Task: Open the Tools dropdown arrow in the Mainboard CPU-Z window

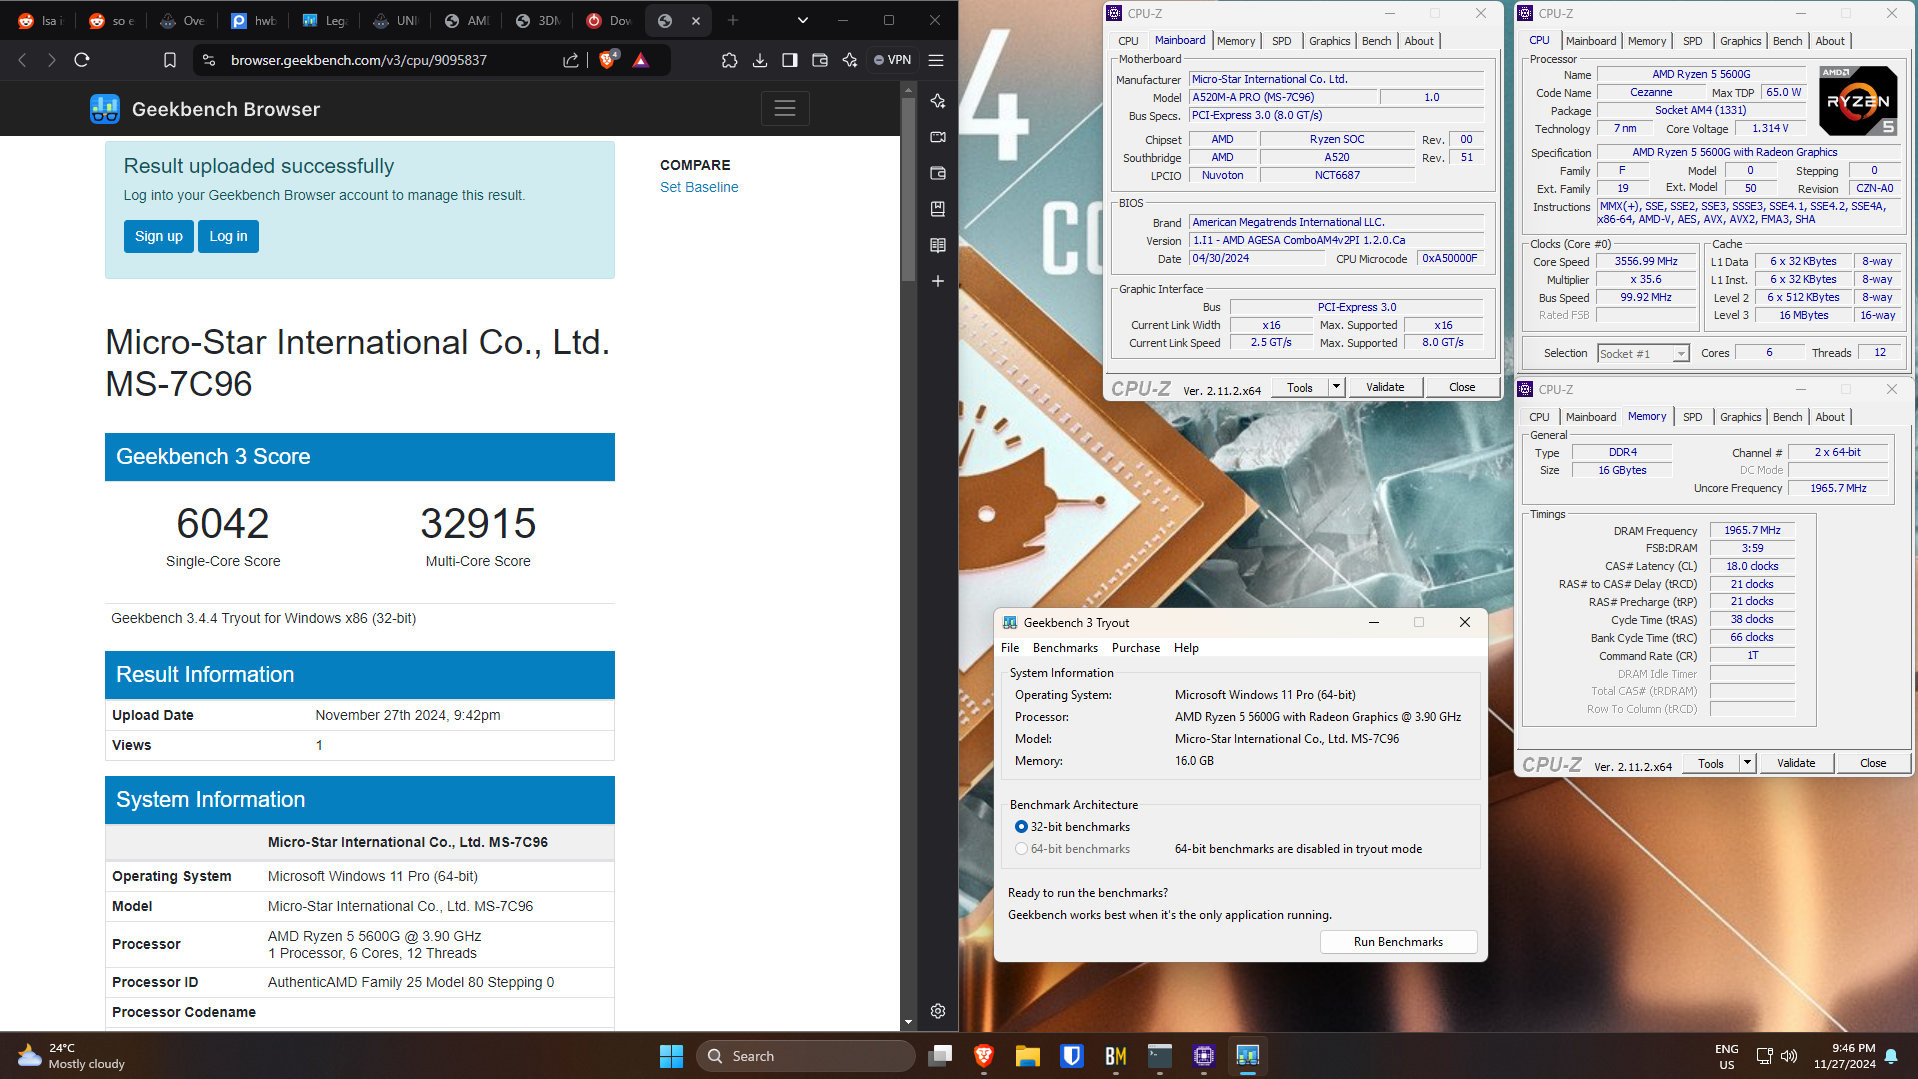Action: pos(1336,387)
